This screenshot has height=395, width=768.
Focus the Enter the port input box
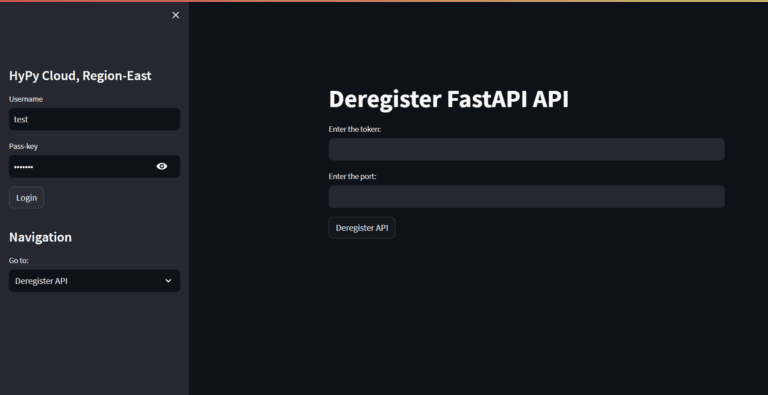coord(527,197)
